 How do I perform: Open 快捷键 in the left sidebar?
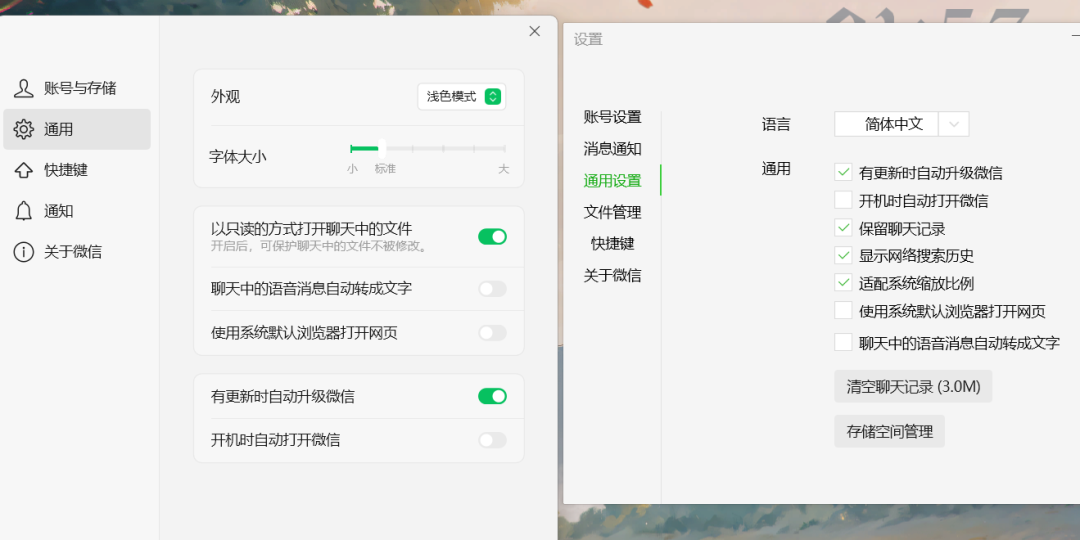click(x=77, y=170)
